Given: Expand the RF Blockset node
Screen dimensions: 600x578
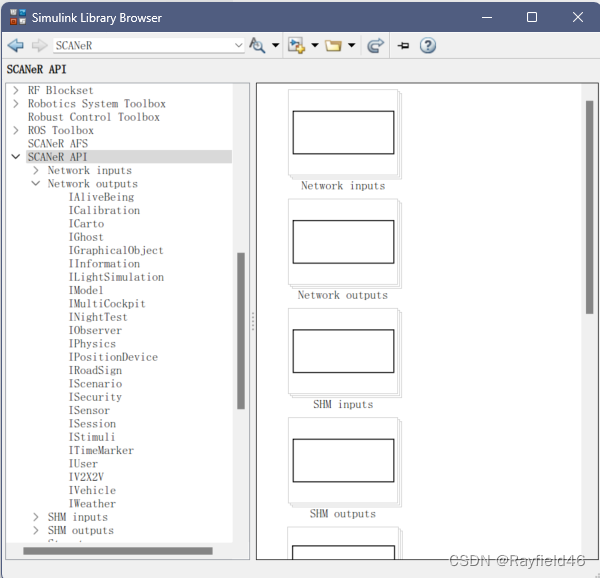Looking at the screenshot, I should click(16, 90).
